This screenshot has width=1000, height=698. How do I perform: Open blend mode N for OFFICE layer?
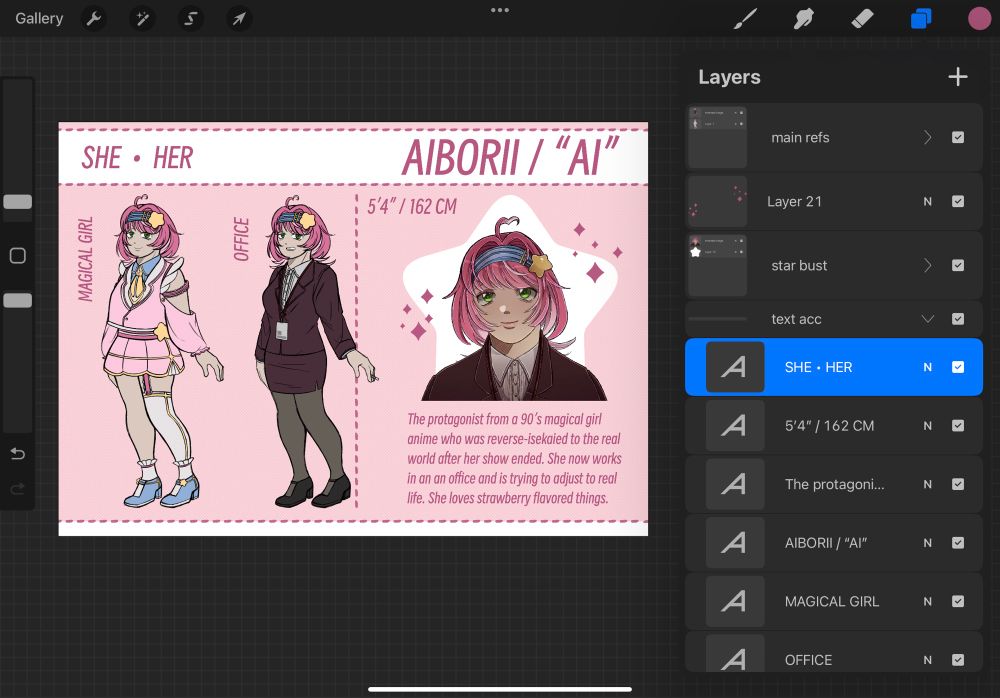[928, 660]
